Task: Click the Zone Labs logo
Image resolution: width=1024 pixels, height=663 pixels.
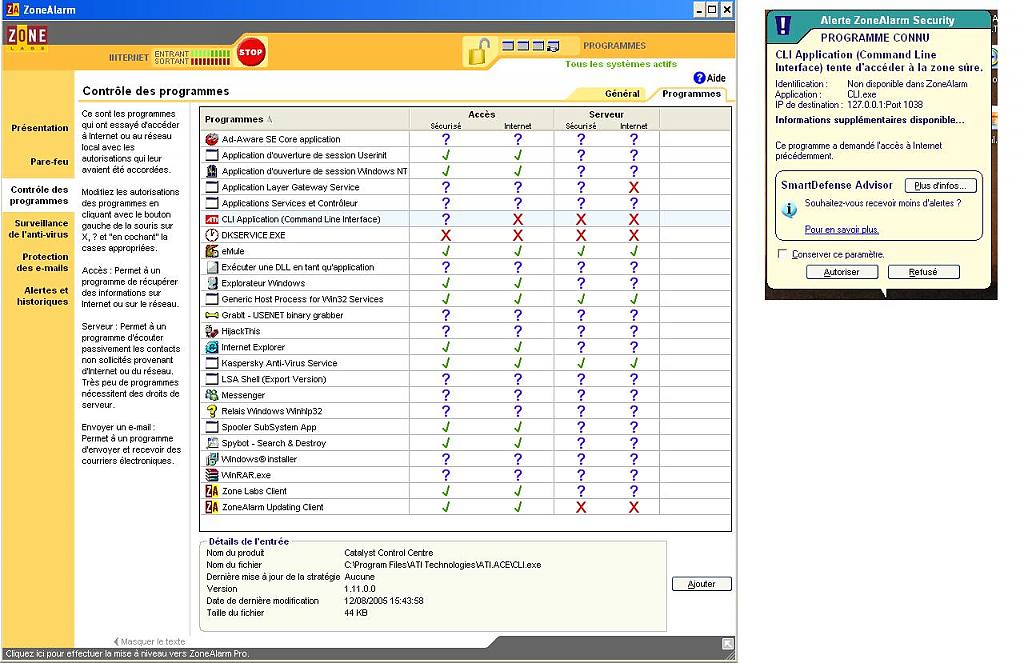Action: (27, 37)
